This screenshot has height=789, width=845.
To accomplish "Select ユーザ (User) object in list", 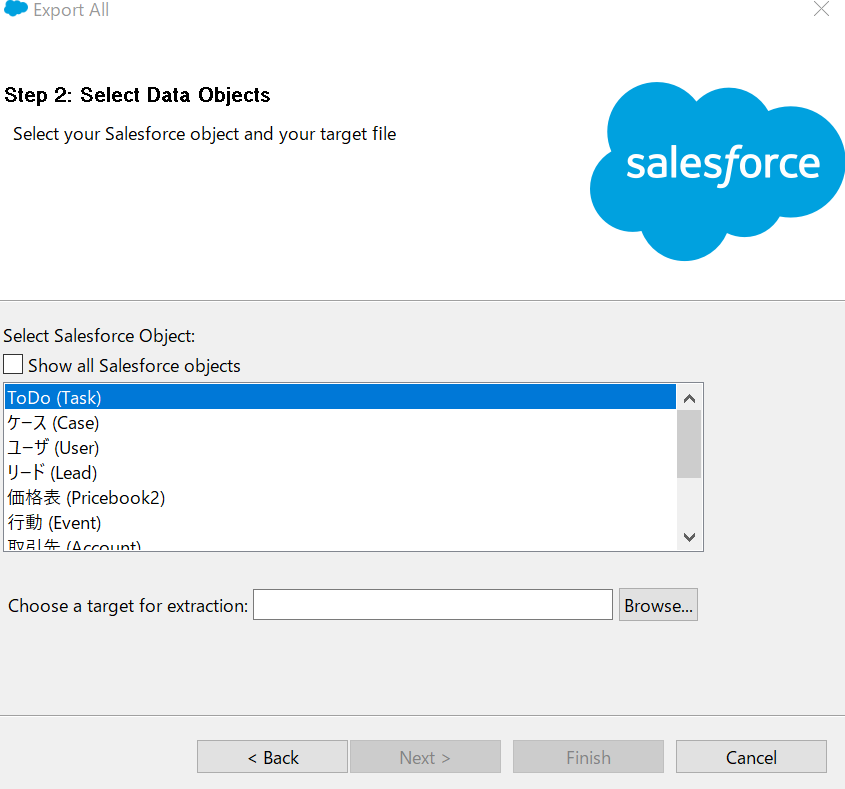I will (54, 448).
